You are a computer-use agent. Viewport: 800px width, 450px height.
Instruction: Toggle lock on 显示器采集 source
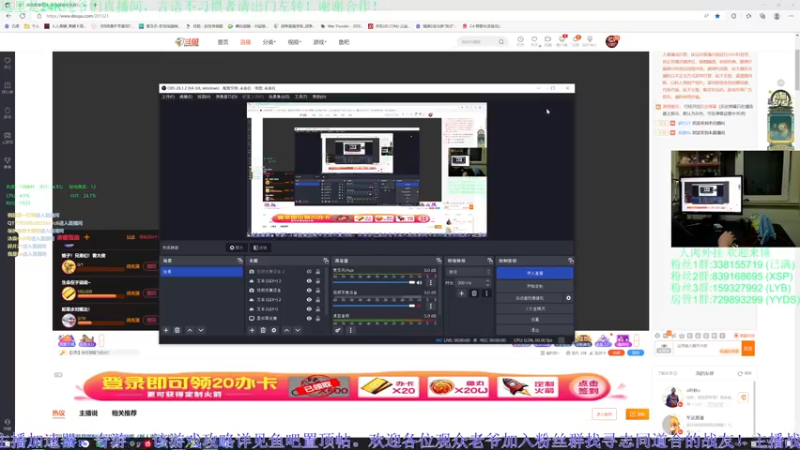(x=318, y=318)
